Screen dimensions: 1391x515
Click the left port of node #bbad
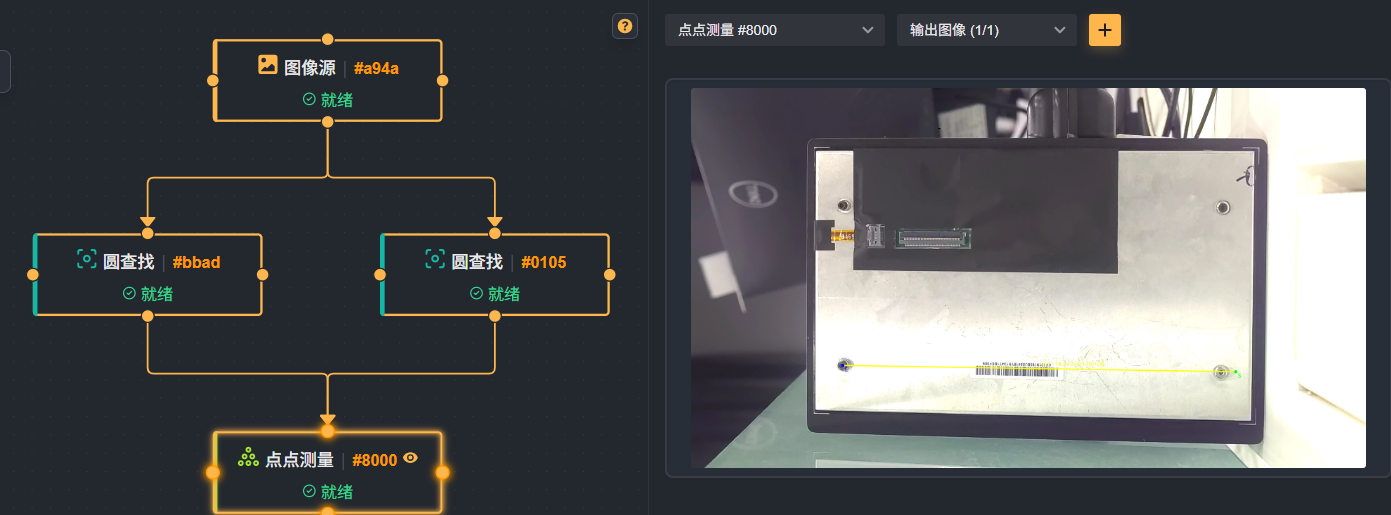tap(33, 274)
